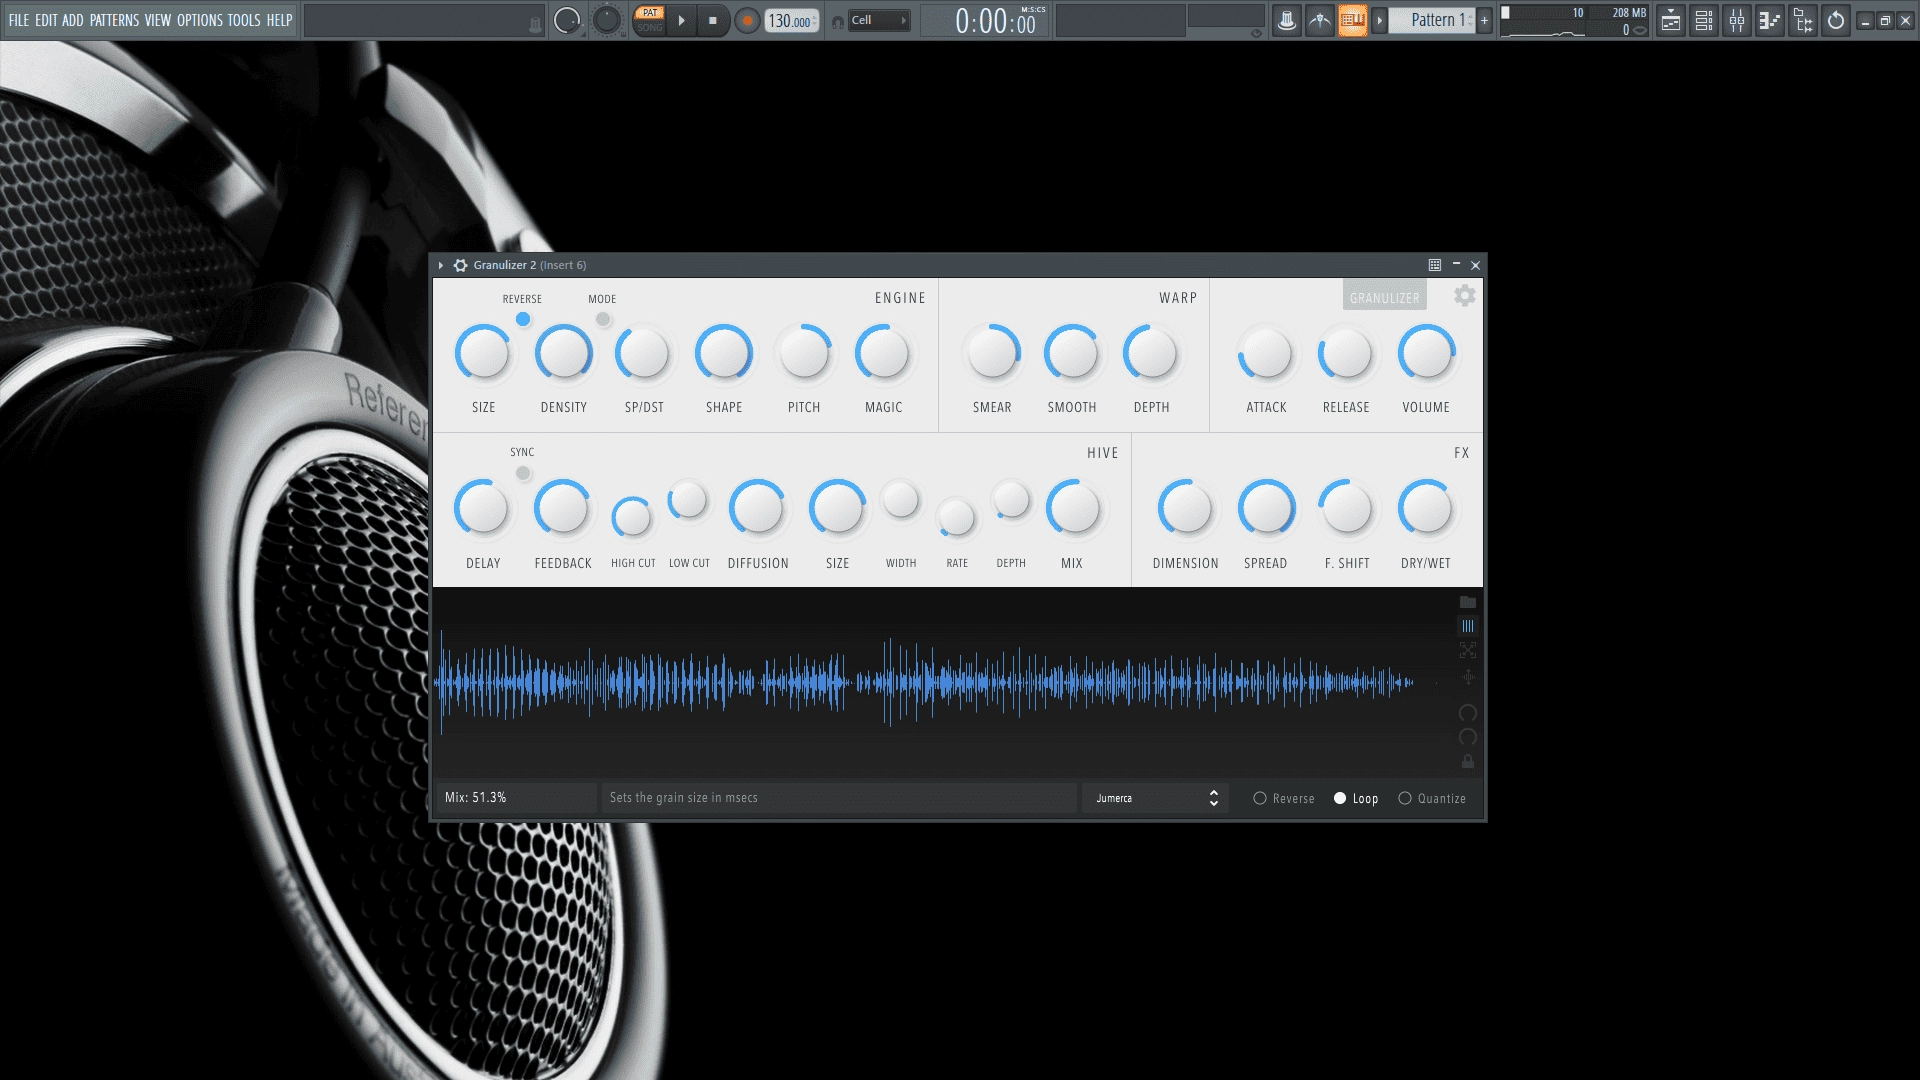Open the FILE menu
The image size is (1920, 1080).
[x=19, y=20]
